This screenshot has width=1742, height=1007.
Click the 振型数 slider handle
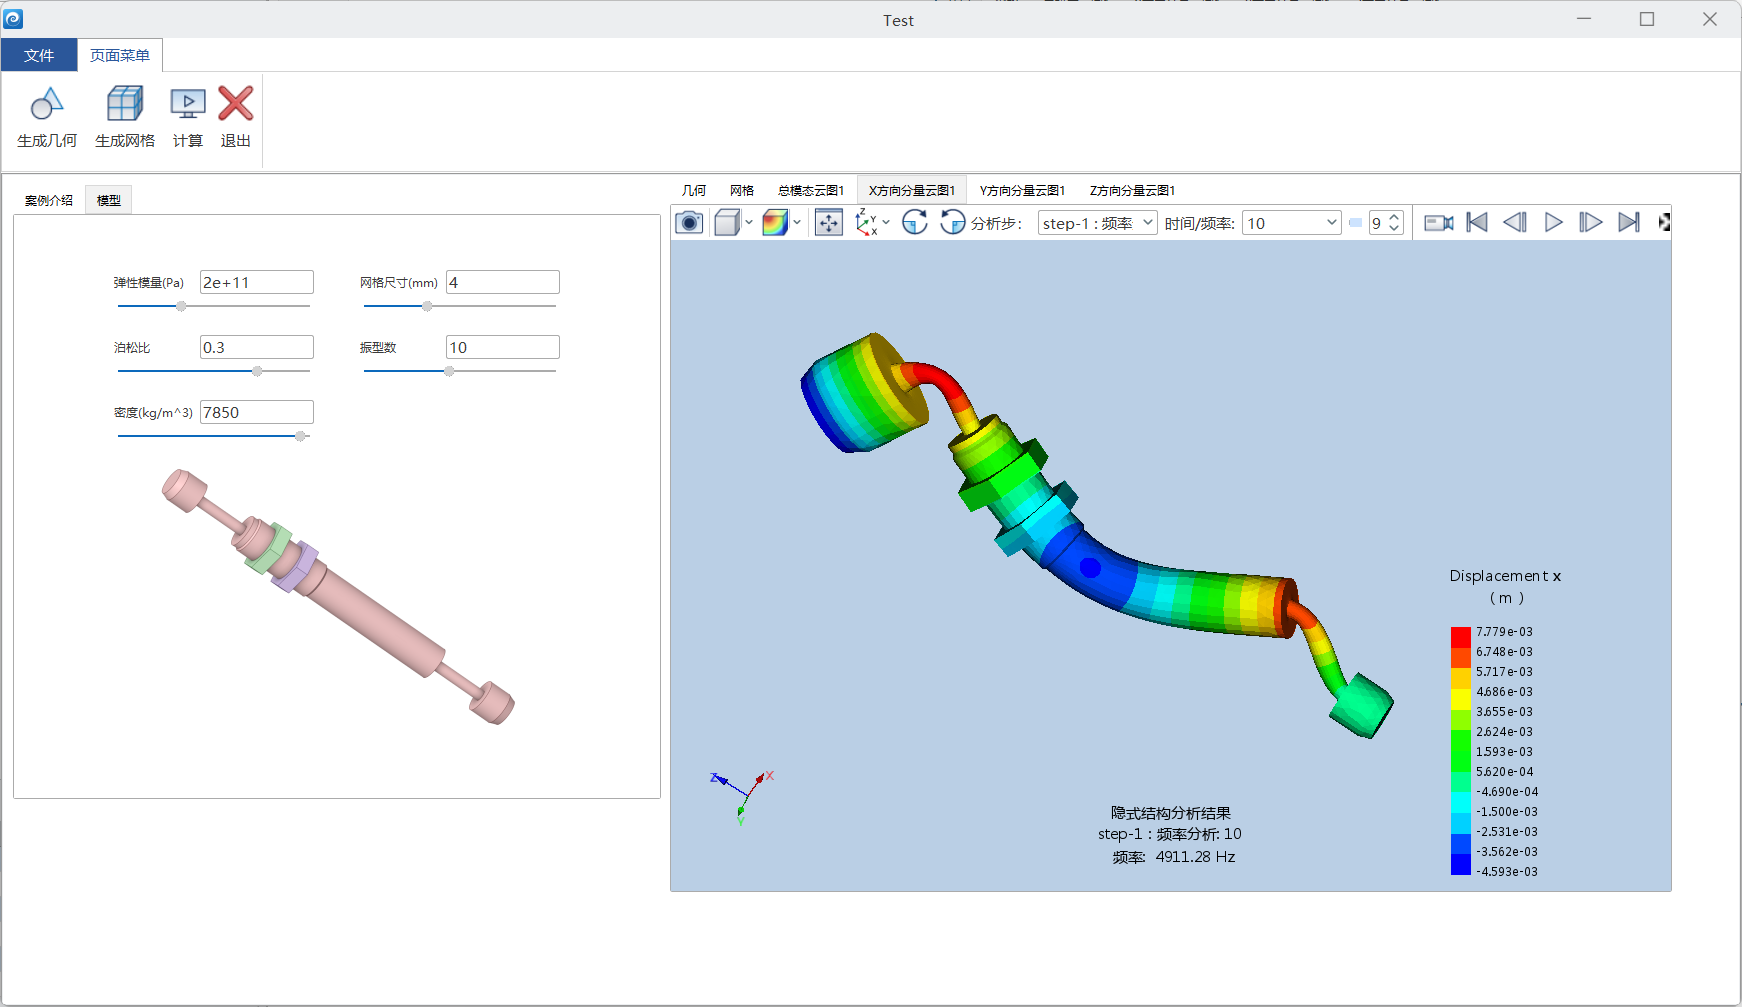(449, 371)
